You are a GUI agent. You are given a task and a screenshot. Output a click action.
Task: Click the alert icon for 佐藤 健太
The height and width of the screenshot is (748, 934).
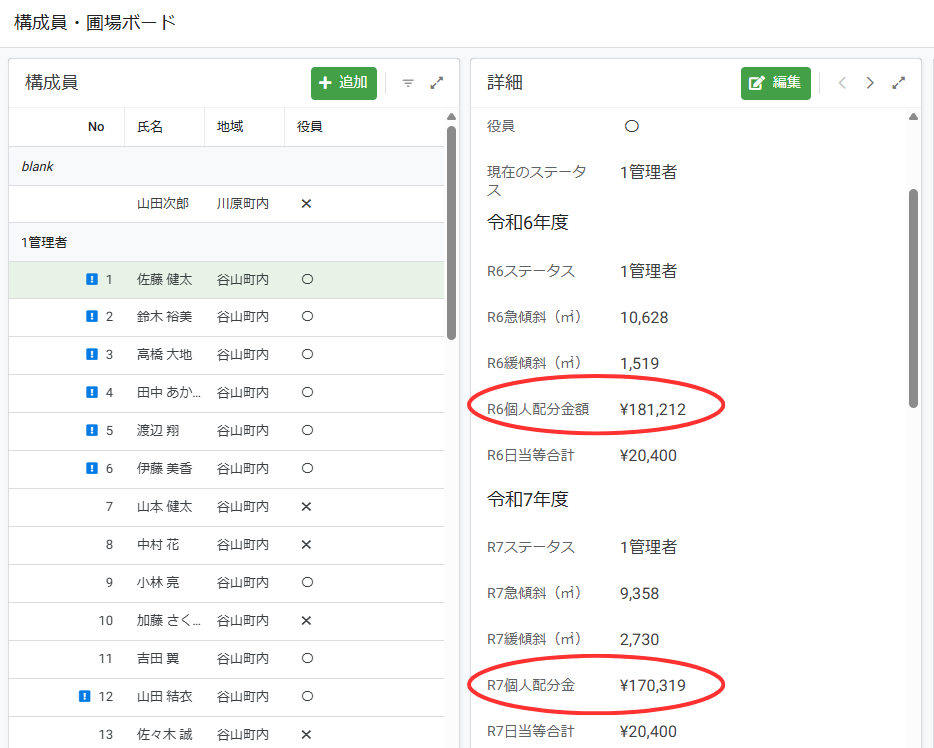tap(92, 279)
